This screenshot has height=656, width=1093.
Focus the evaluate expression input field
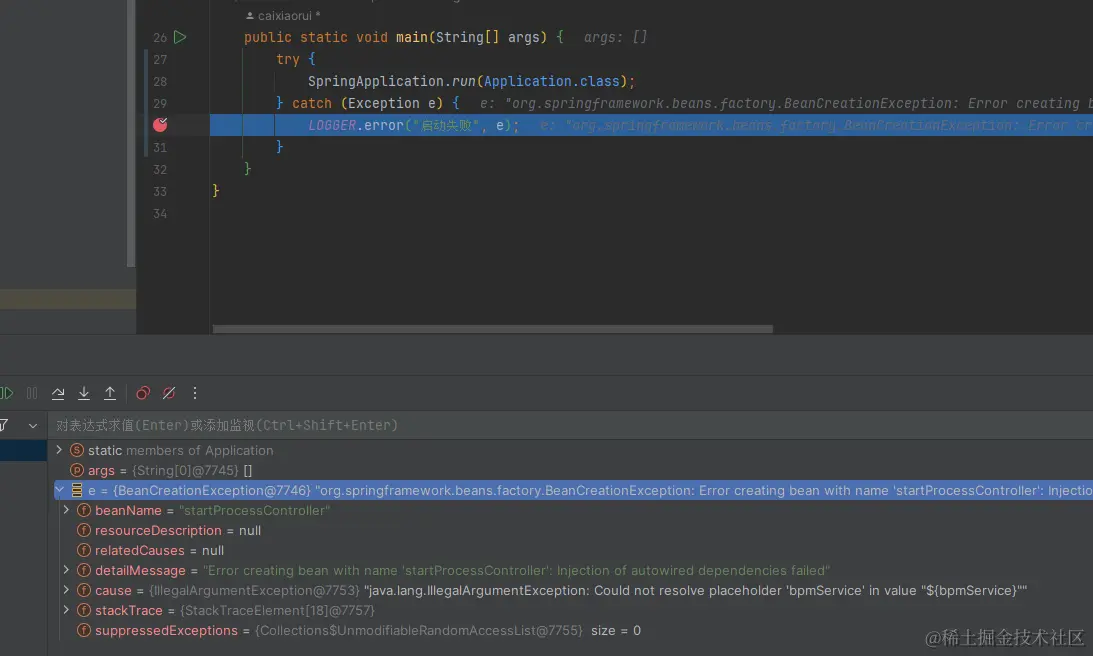coord(570,425)
